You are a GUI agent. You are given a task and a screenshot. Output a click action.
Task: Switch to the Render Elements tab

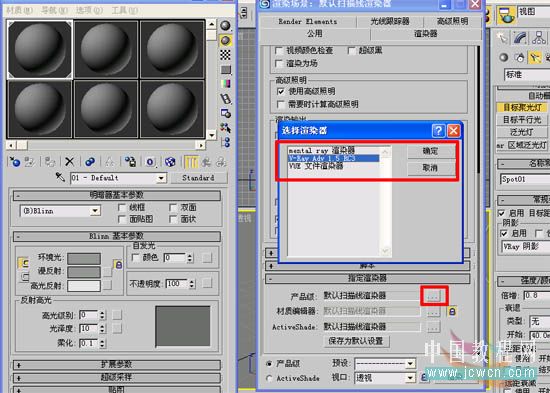pos(308,21)
